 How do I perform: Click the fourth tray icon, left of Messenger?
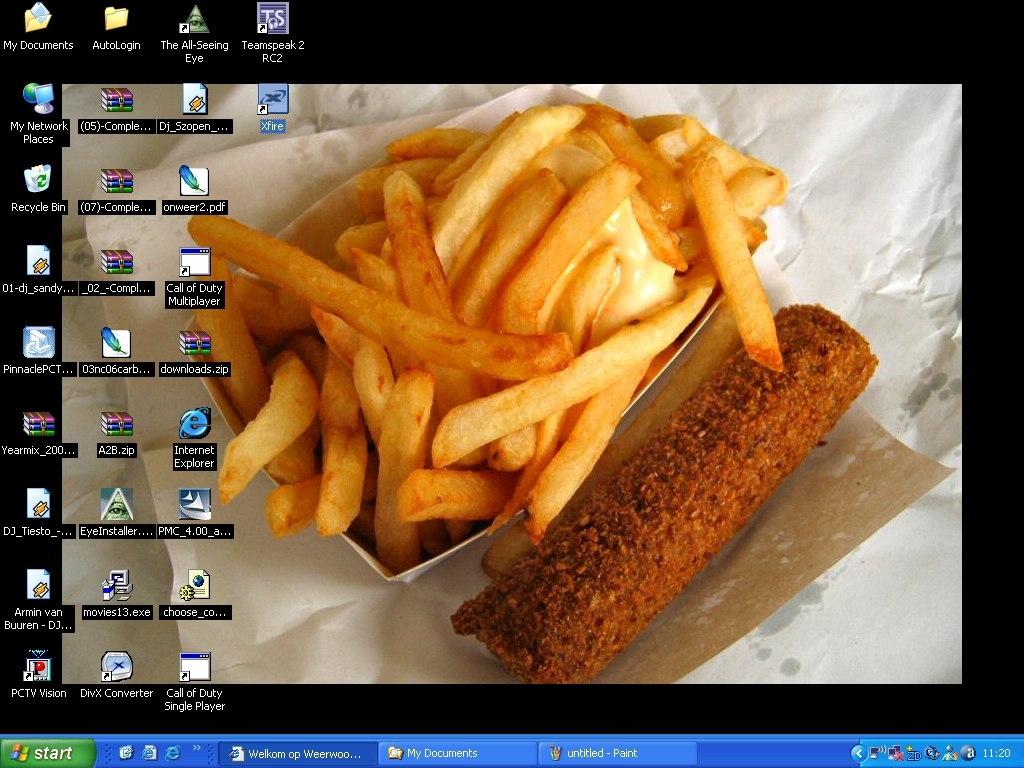(933, 754)
